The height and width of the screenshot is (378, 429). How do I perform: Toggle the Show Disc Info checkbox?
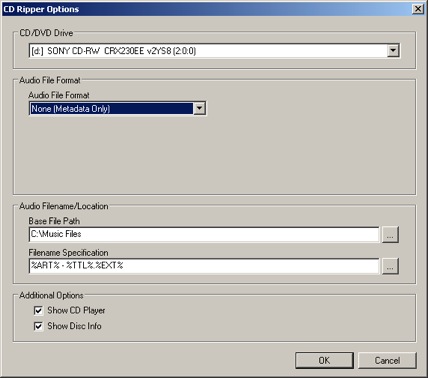[x=38, y=326]
